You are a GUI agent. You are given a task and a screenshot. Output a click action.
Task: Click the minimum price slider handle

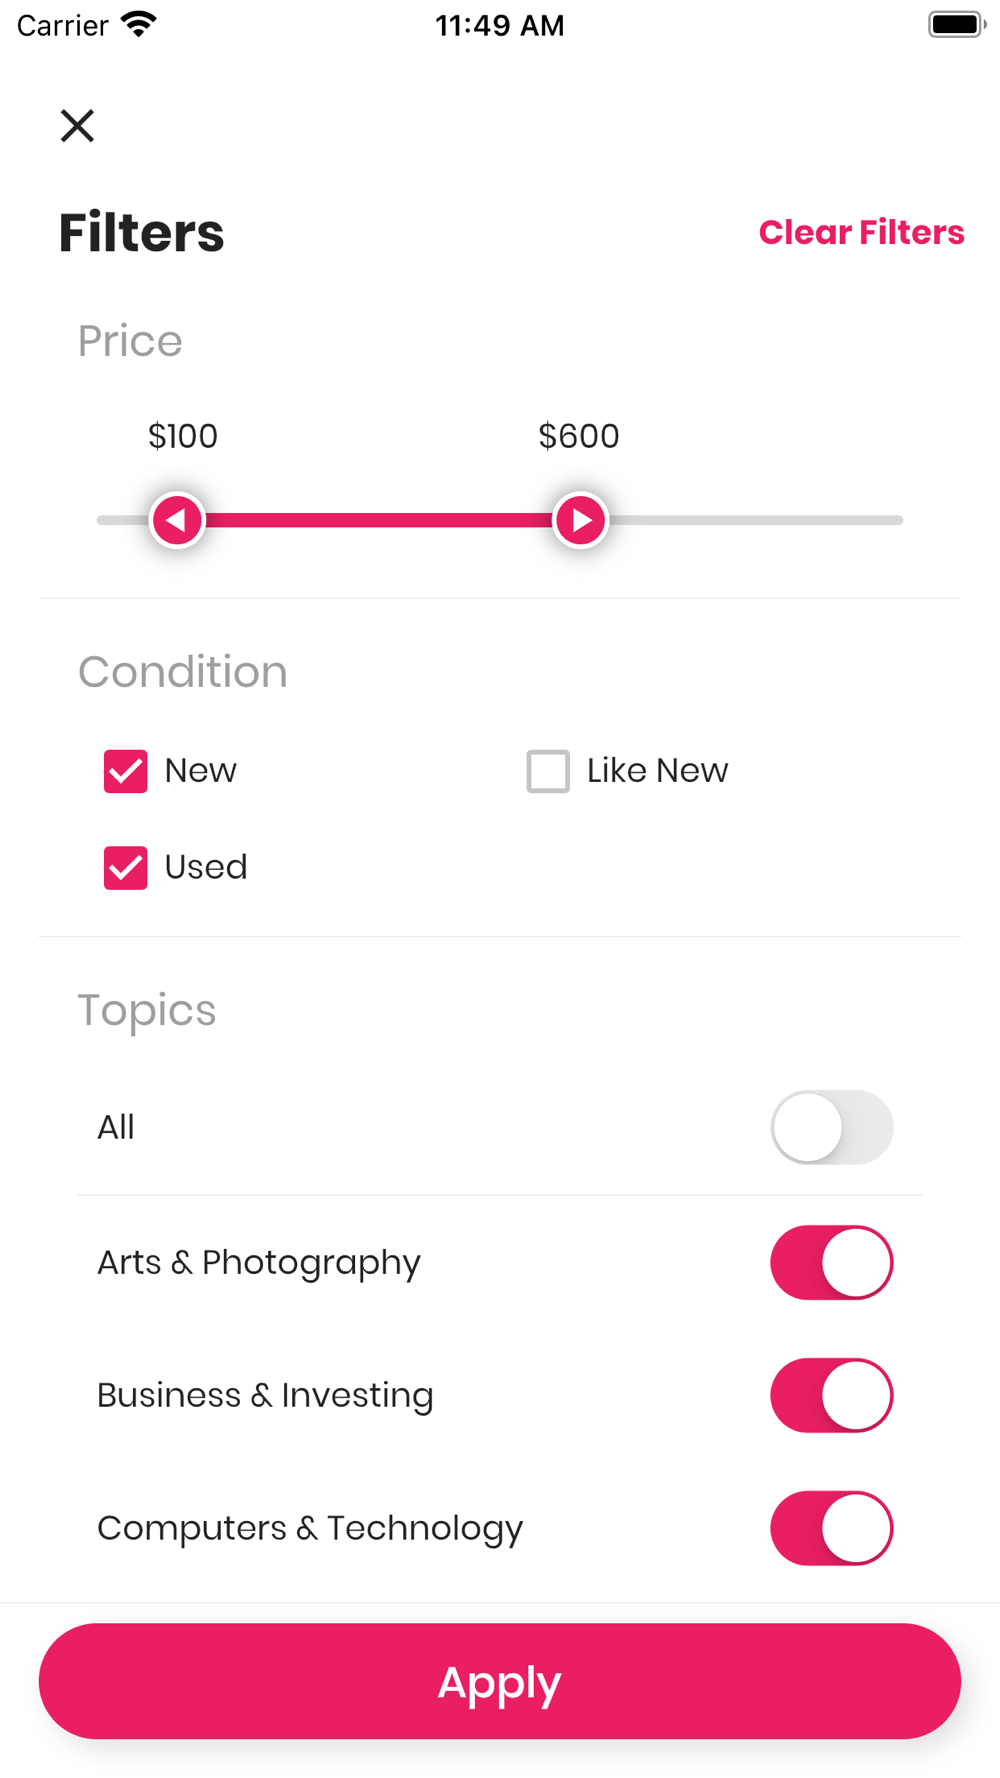(177, 520)
